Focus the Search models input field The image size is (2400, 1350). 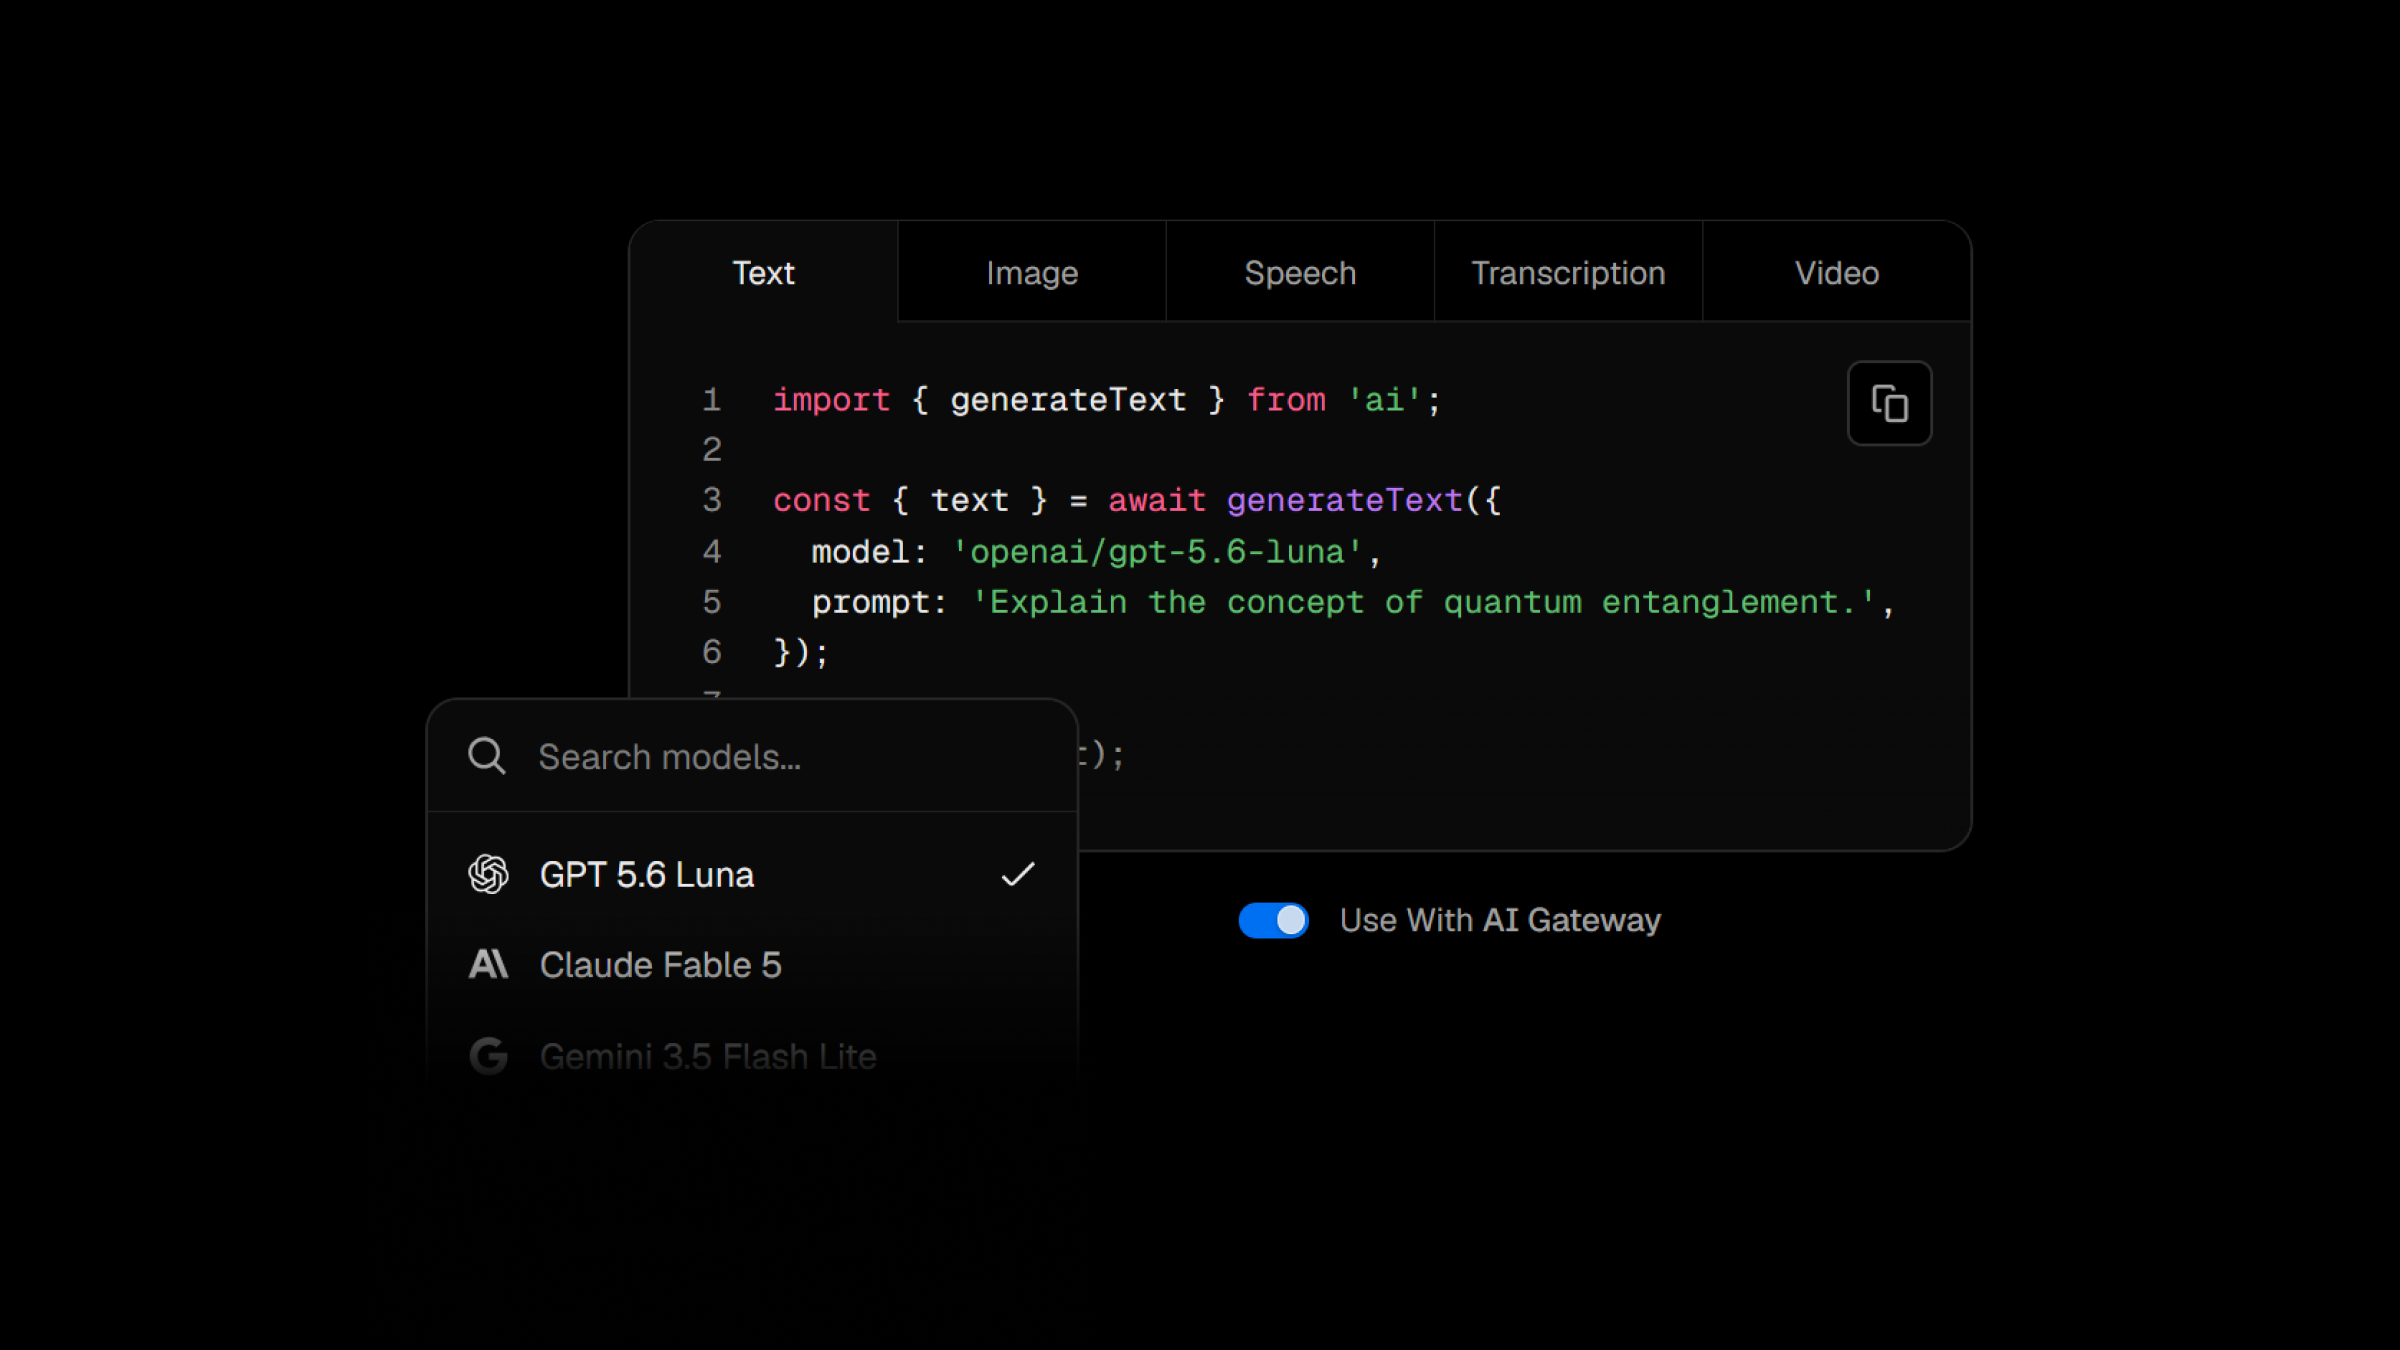752,756
